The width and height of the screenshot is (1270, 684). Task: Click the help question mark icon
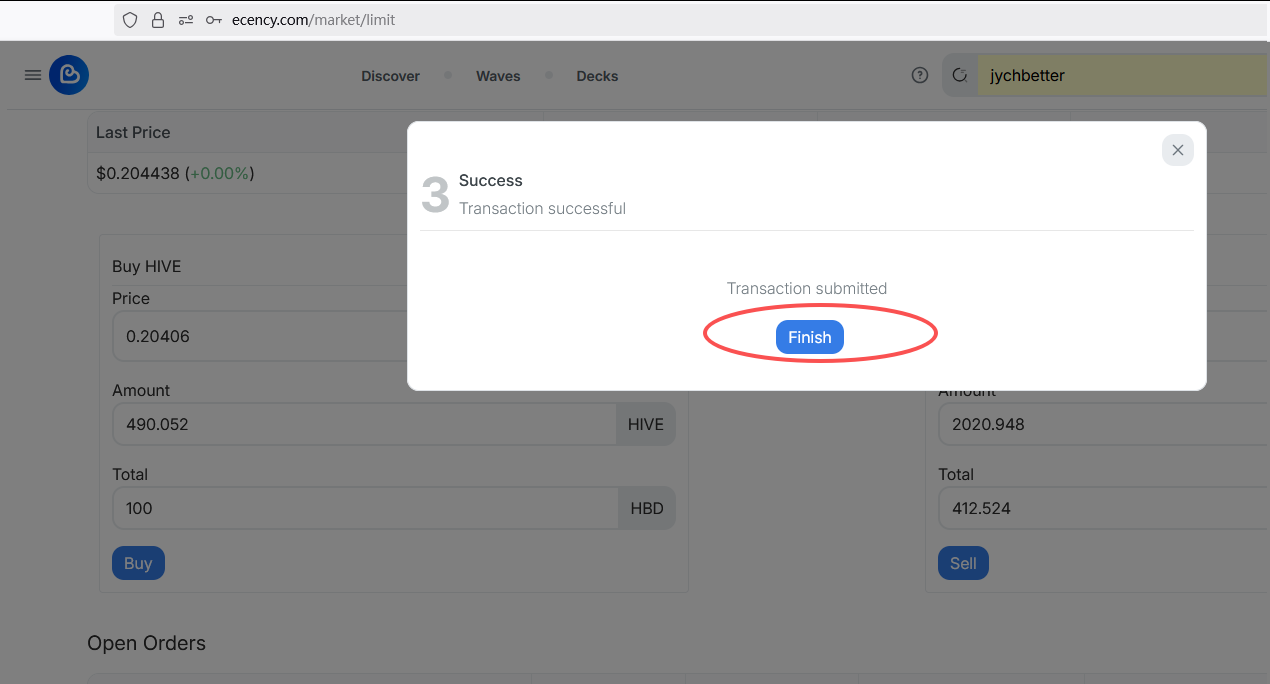tap(920, 75)
